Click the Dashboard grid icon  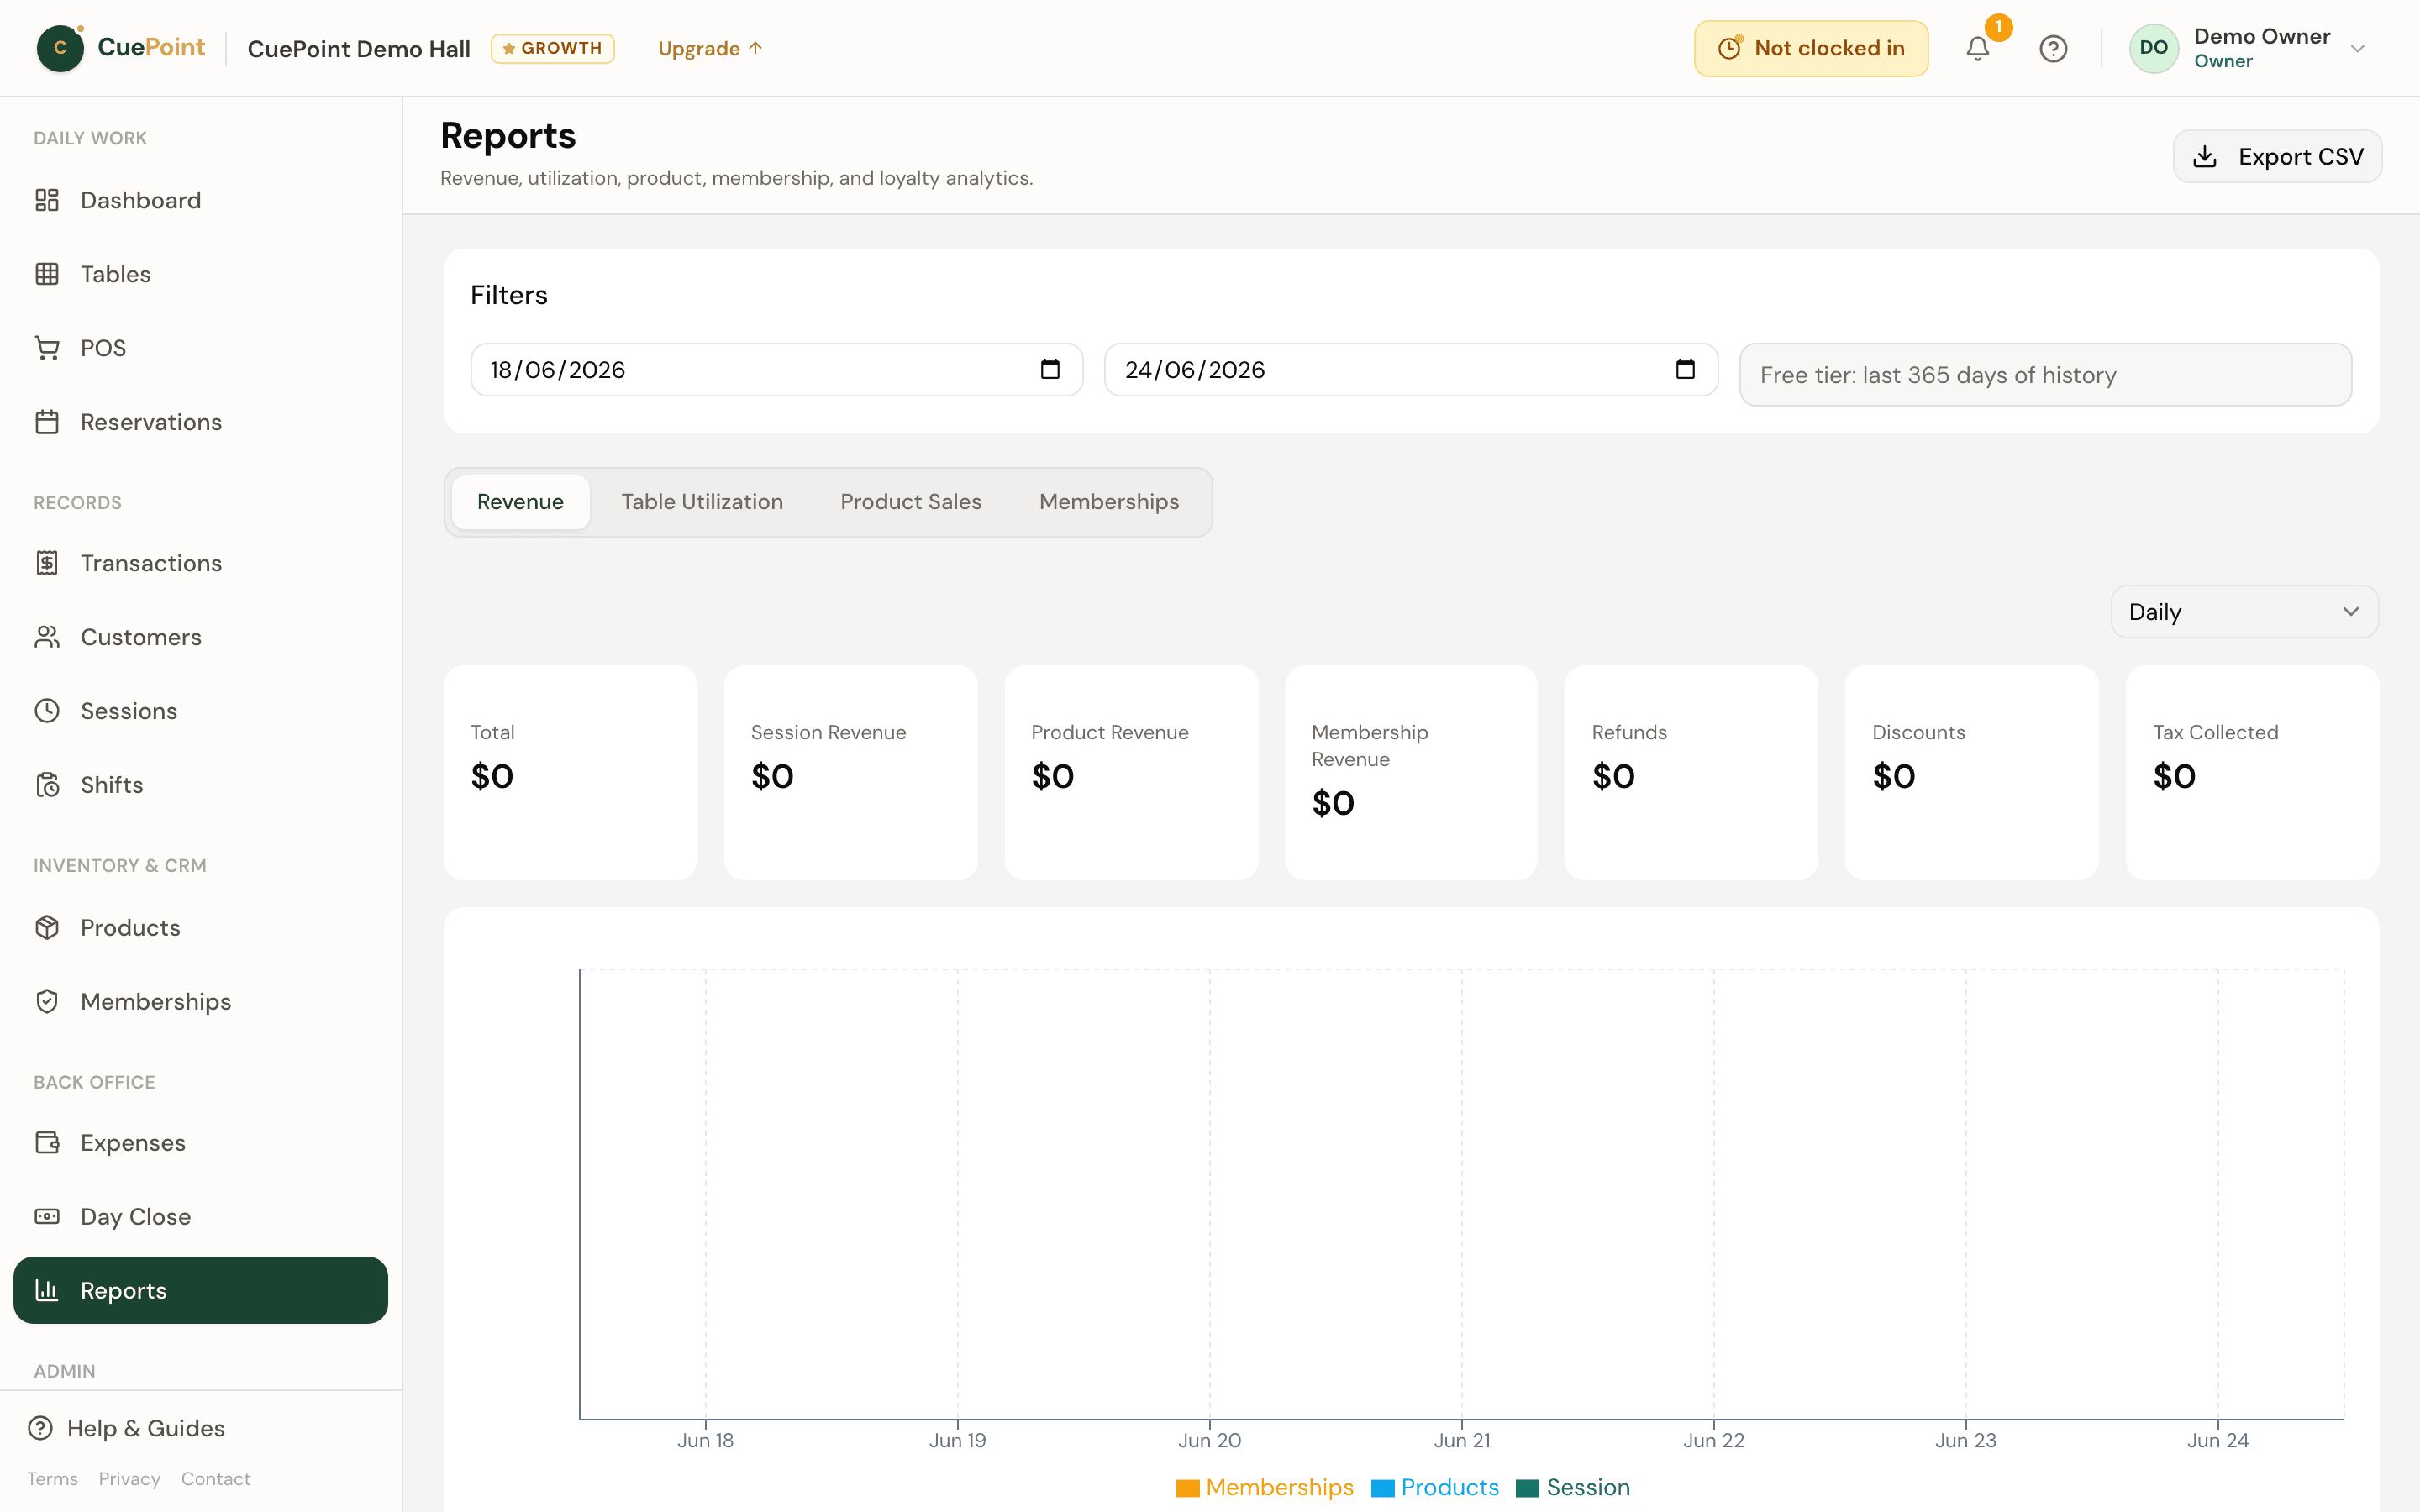click(47, 200)
